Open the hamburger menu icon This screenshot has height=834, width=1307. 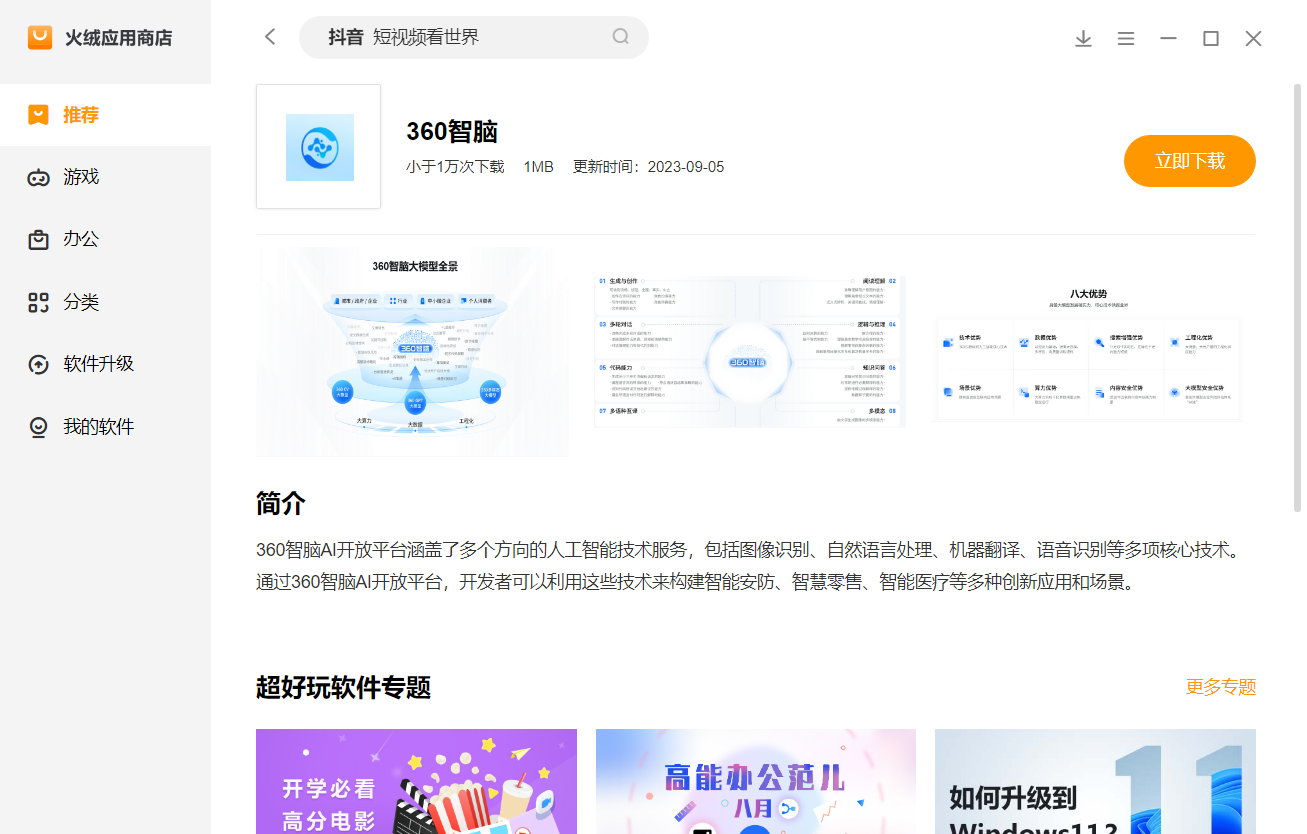1126,38
